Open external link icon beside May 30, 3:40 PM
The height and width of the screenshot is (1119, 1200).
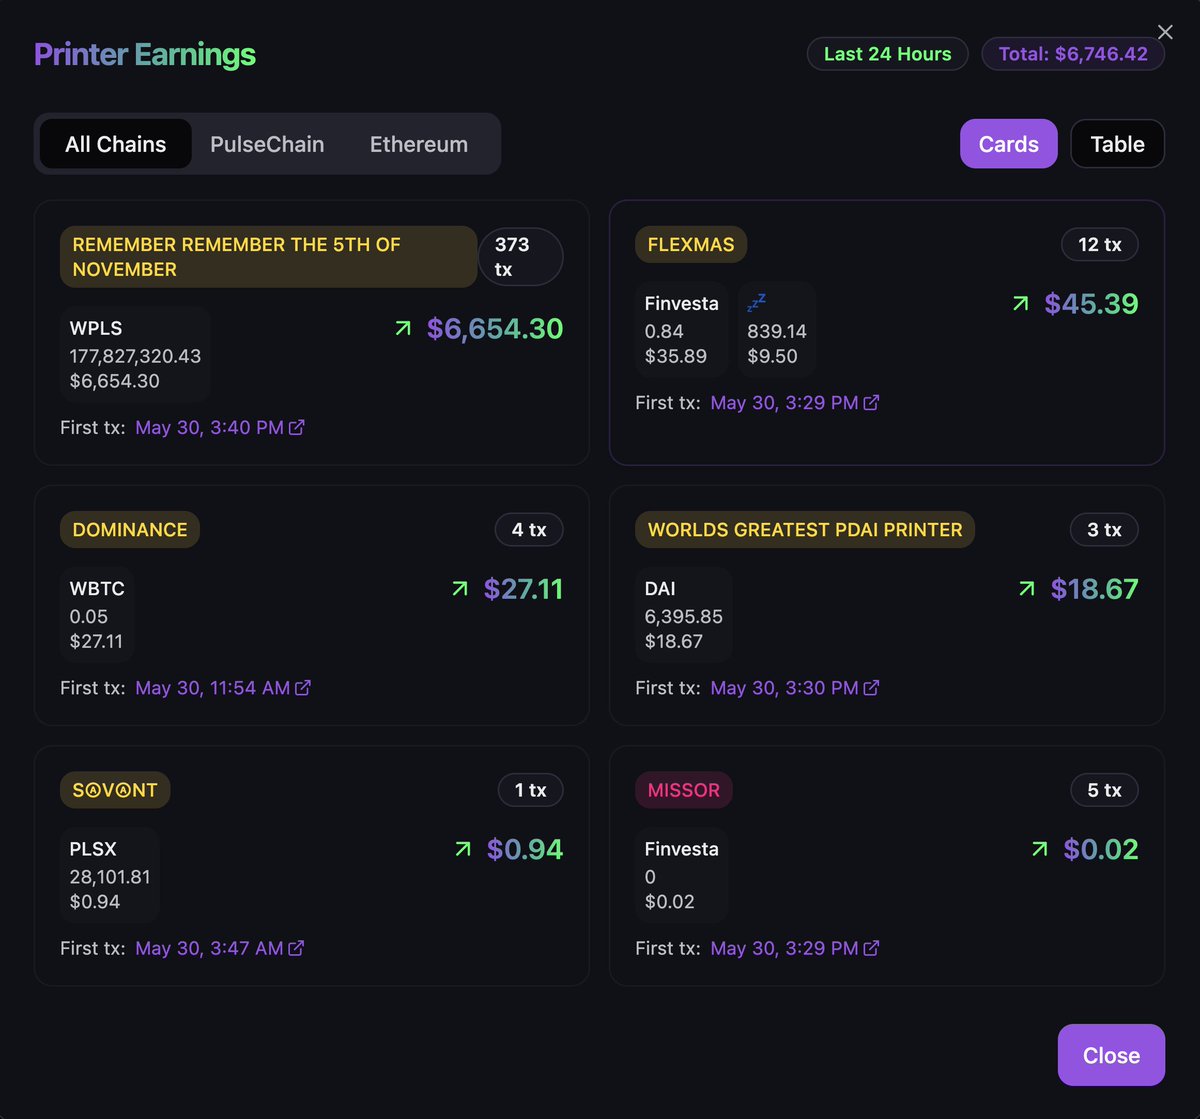(x=296, y=427)
